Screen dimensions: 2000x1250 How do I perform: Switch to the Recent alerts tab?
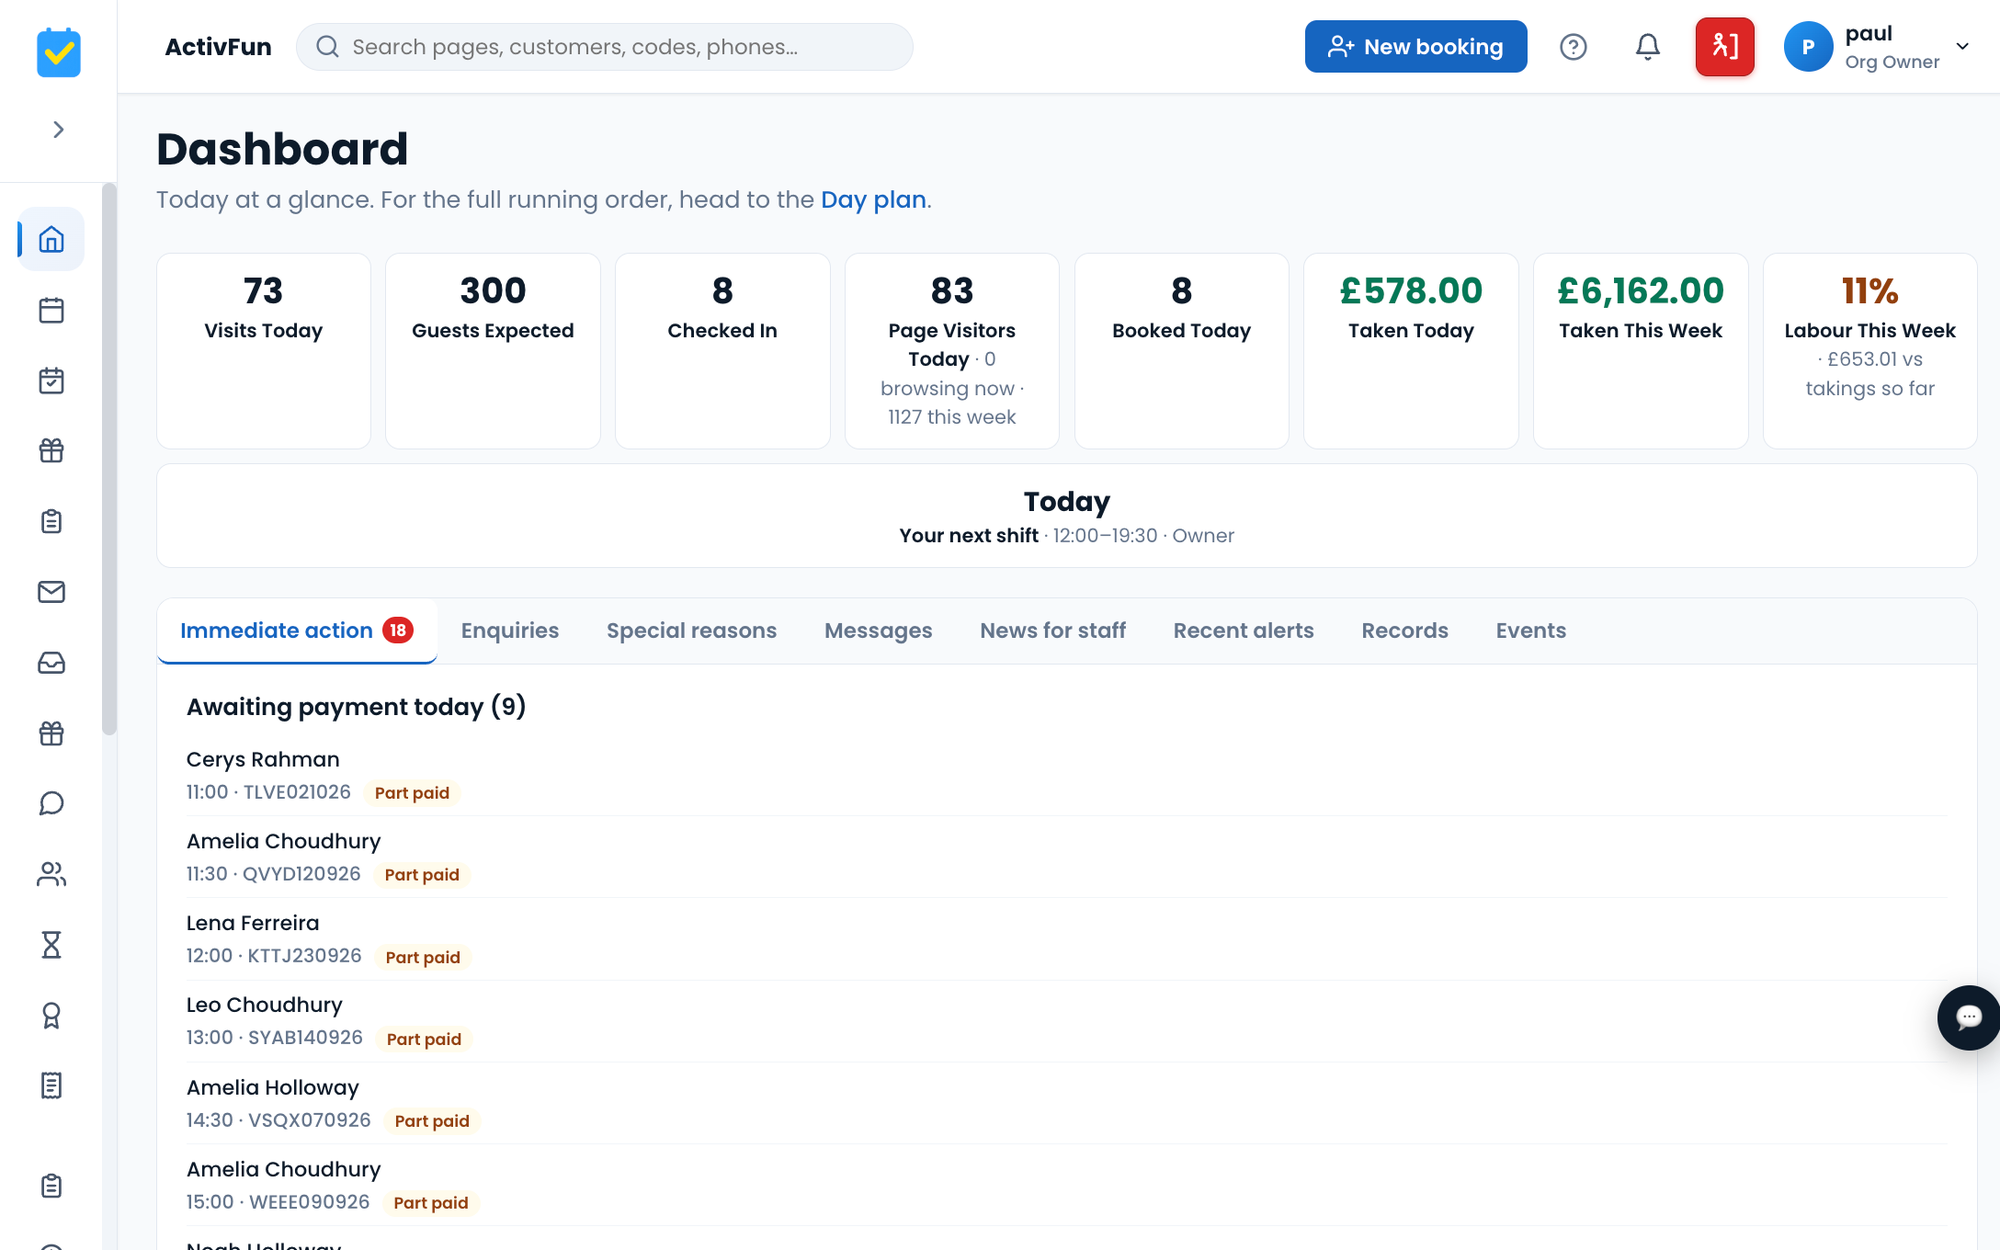tap(1243, 631)
